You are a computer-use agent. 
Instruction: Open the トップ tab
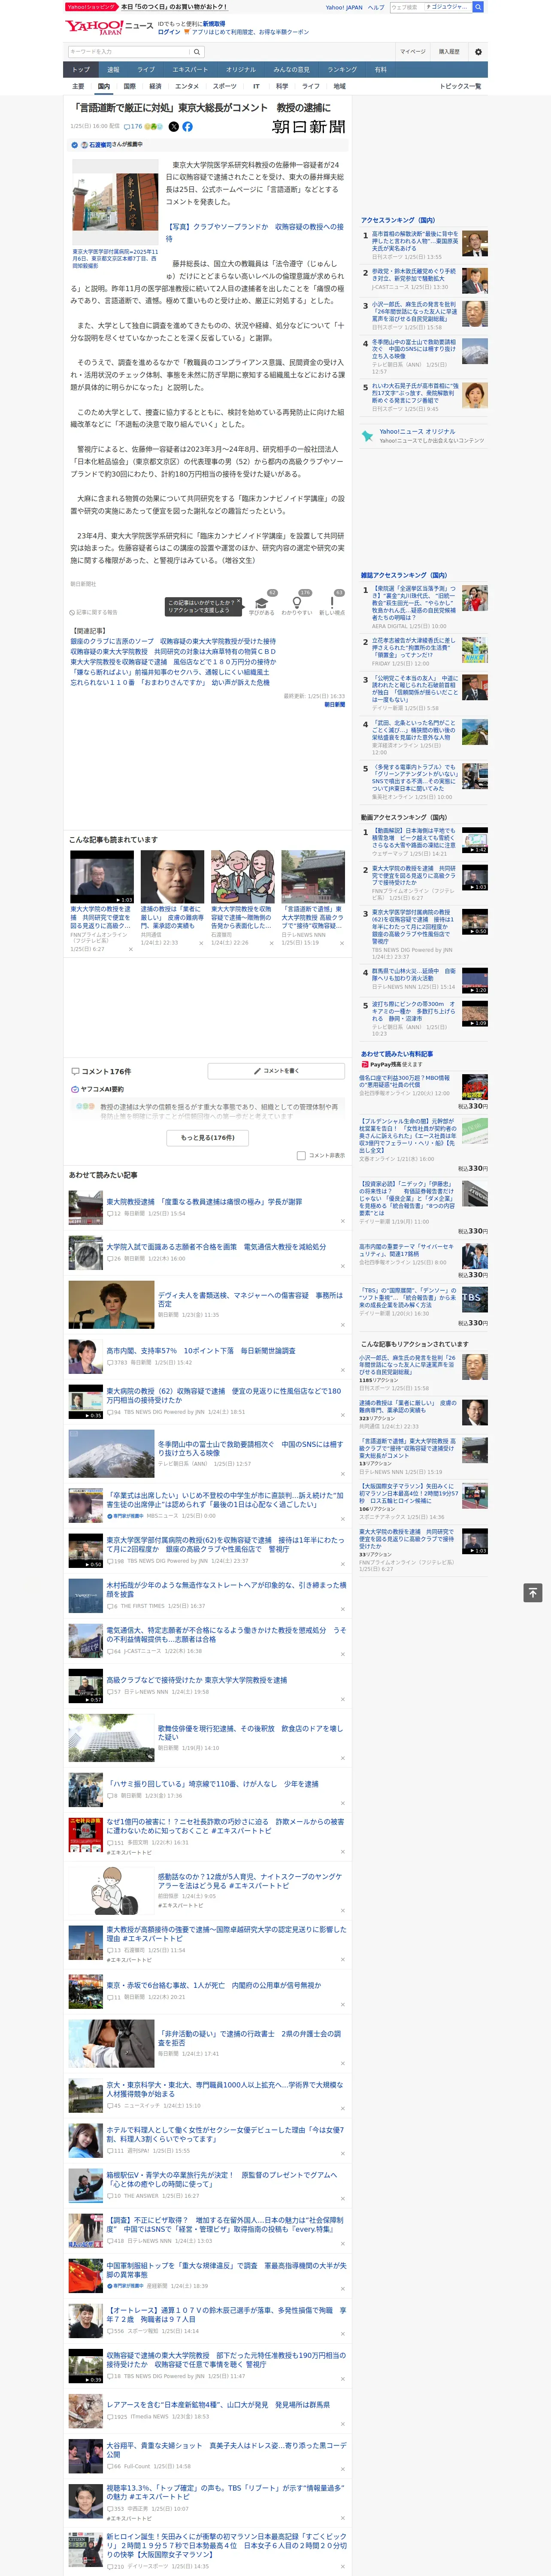click(x=81, y=70)
